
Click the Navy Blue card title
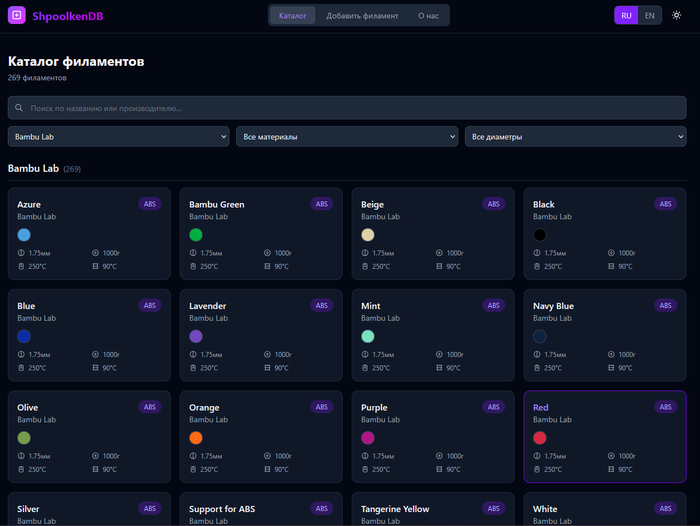click(553, 306)
